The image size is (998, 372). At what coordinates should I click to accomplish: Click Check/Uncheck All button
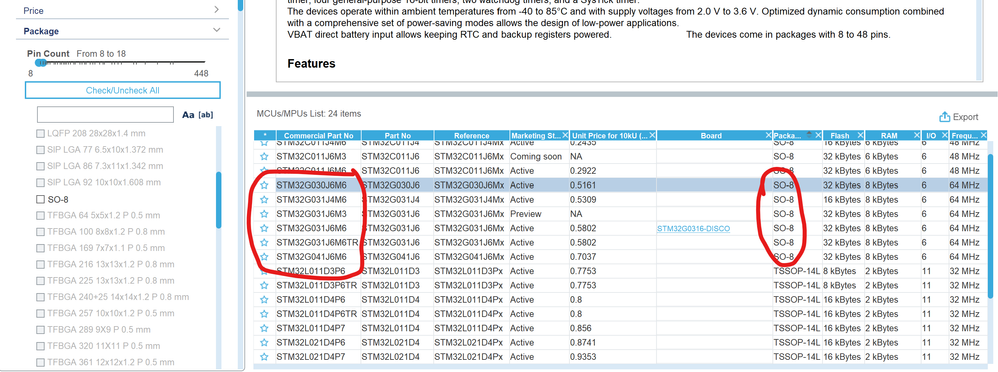pyautogui.click(x=123, y=90)
